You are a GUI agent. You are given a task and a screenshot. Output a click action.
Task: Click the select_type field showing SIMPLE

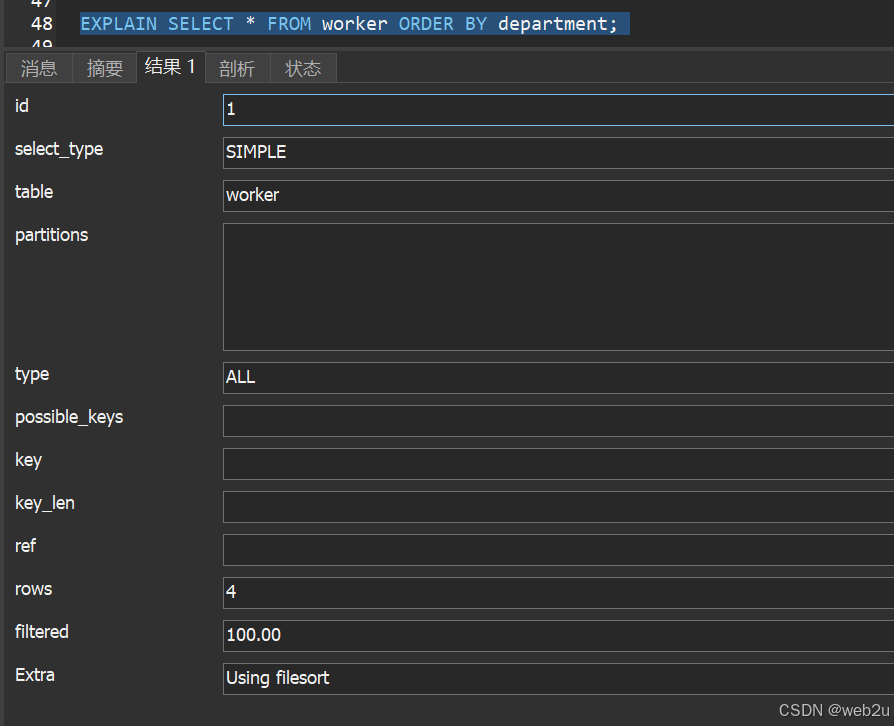(x=558, y=153)
